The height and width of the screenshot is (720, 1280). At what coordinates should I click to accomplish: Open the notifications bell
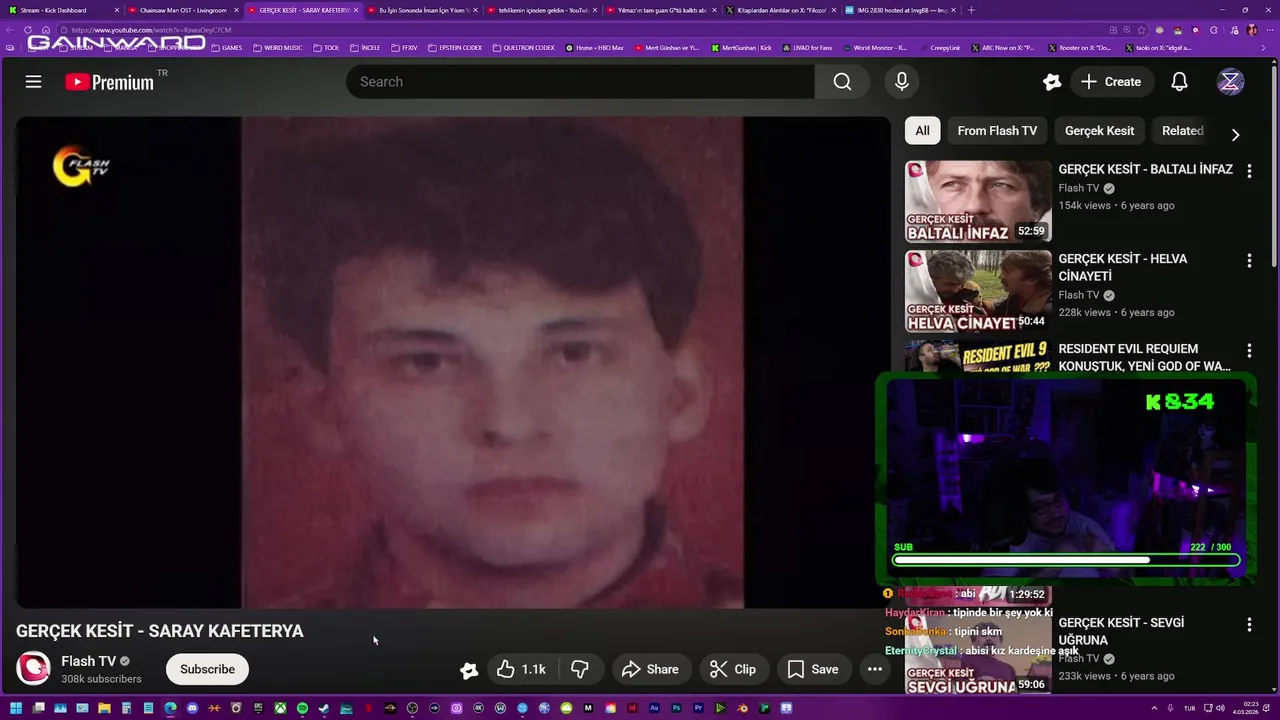click(1179, 82)
